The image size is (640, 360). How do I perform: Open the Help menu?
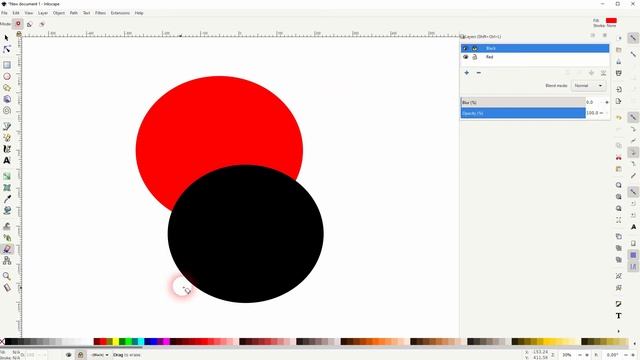pyautogui.click(x=139, y=13)
